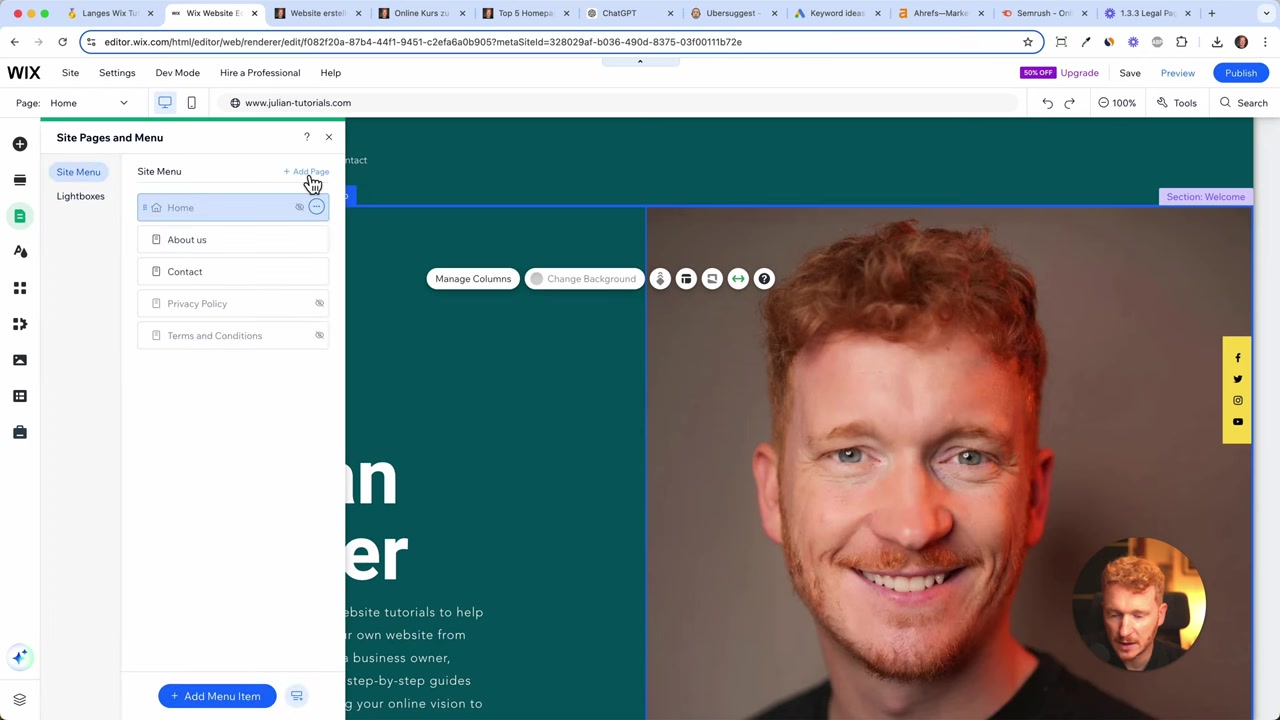Click the help icon in strip toolbar
This screenshot has height=720, width=1280.
click(x=764, y=279)
